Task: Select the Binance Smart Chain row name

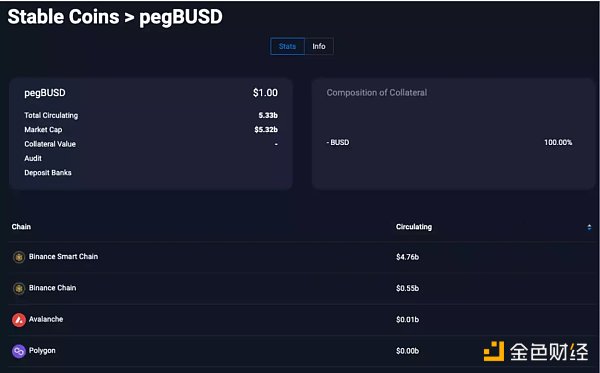Action: pyautogui.click(x=64, y=257)
